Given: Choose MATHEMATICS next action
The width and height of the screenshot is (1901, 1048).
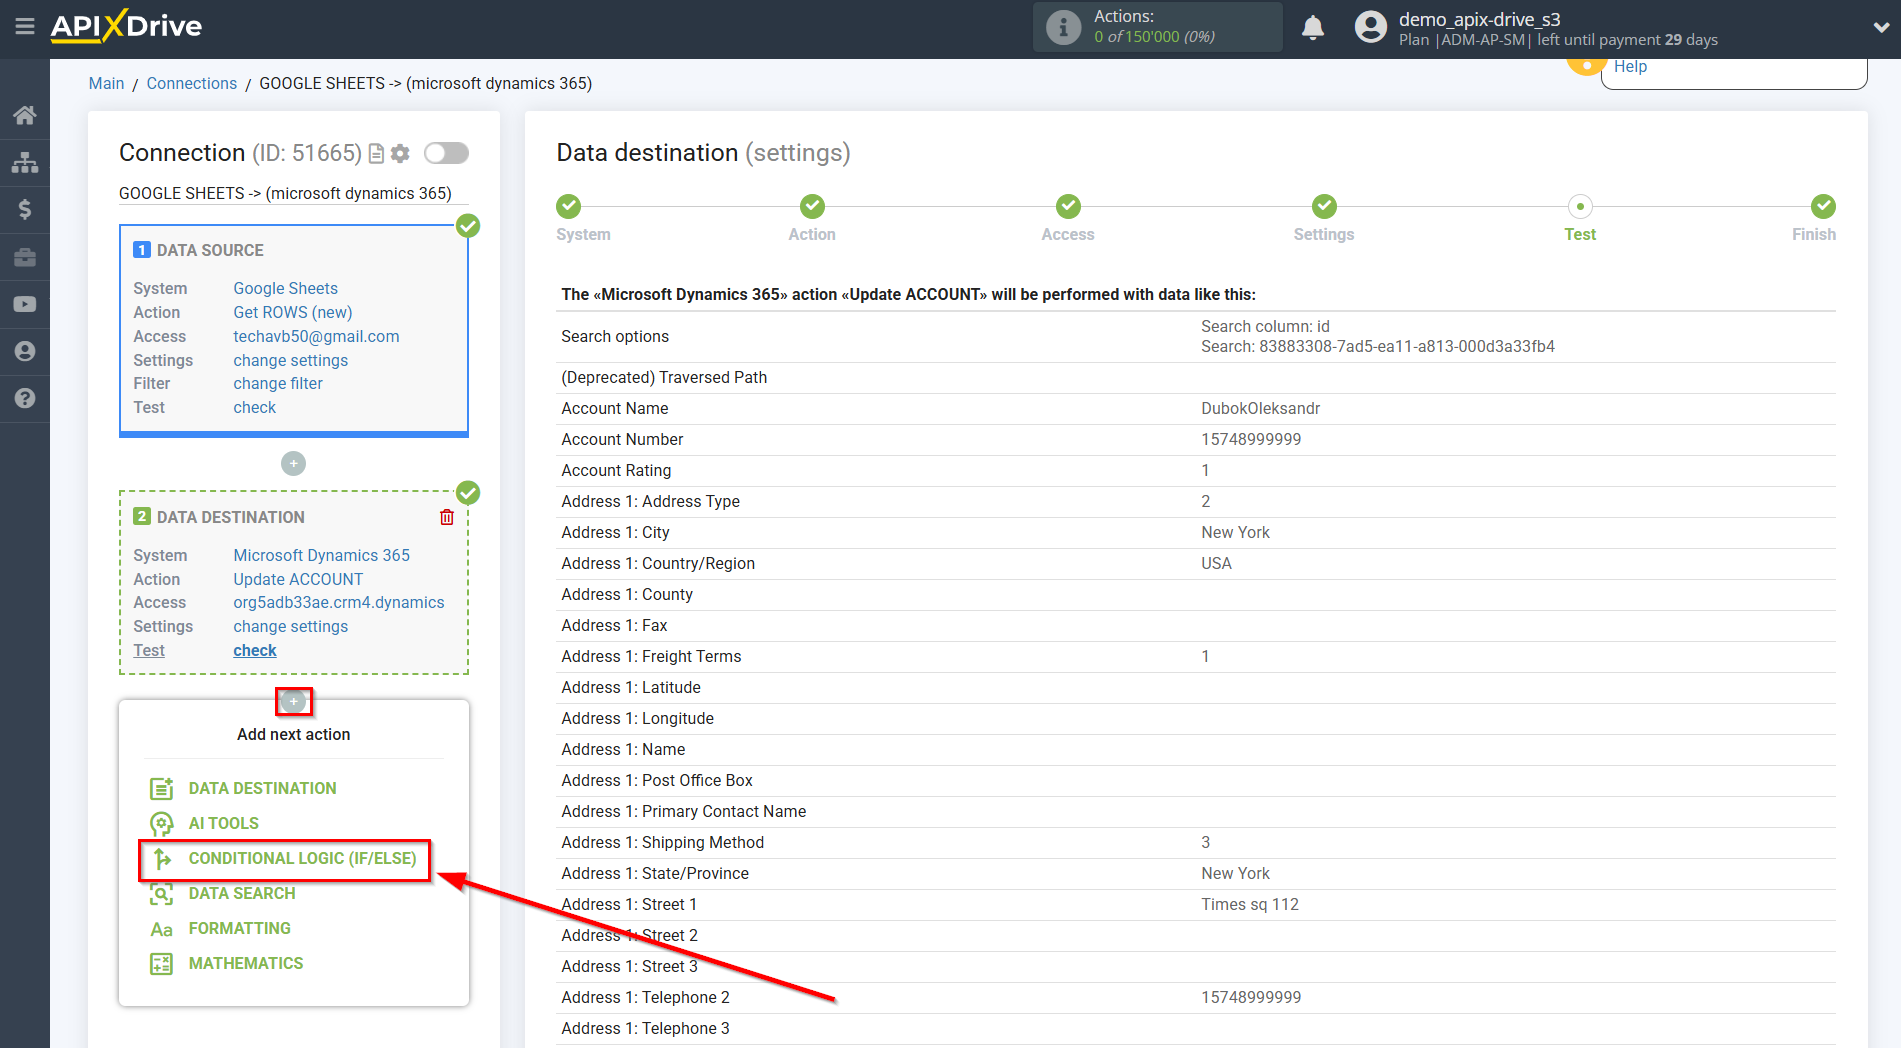Looking at the screenshot, I should click(245, 963).
